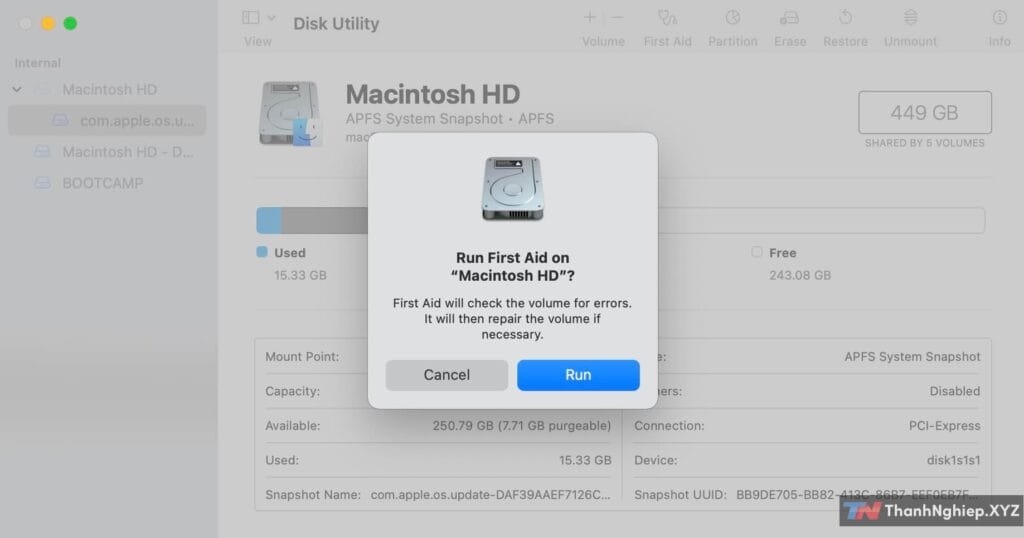Open the sidebar View toolbar icon
The height and width of the screenshot is (538, 1024).
[x=251, y=18]
